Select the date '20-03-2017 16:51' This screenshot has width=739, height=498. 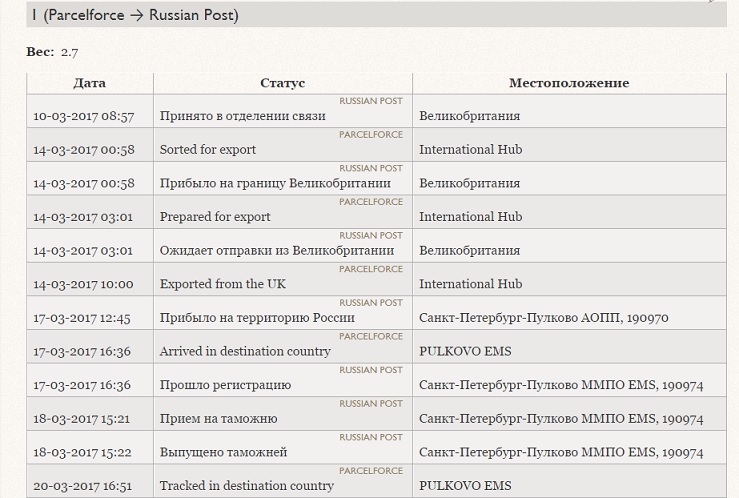coord(82,486)
